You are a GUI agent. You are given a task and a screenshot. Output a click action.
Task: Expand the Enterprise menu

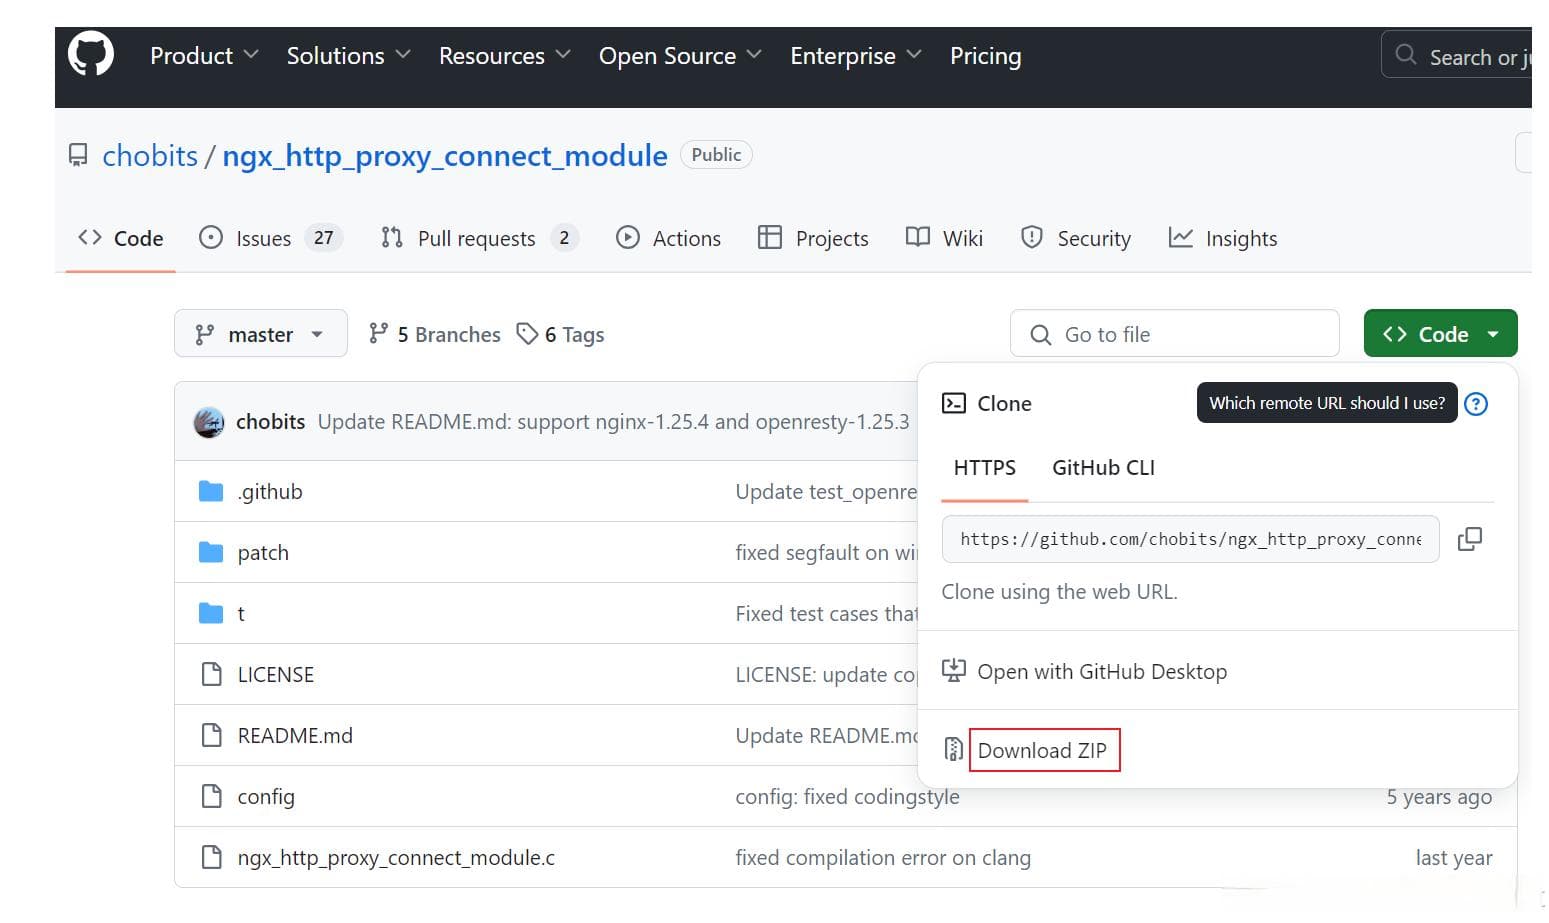point(855,56)
